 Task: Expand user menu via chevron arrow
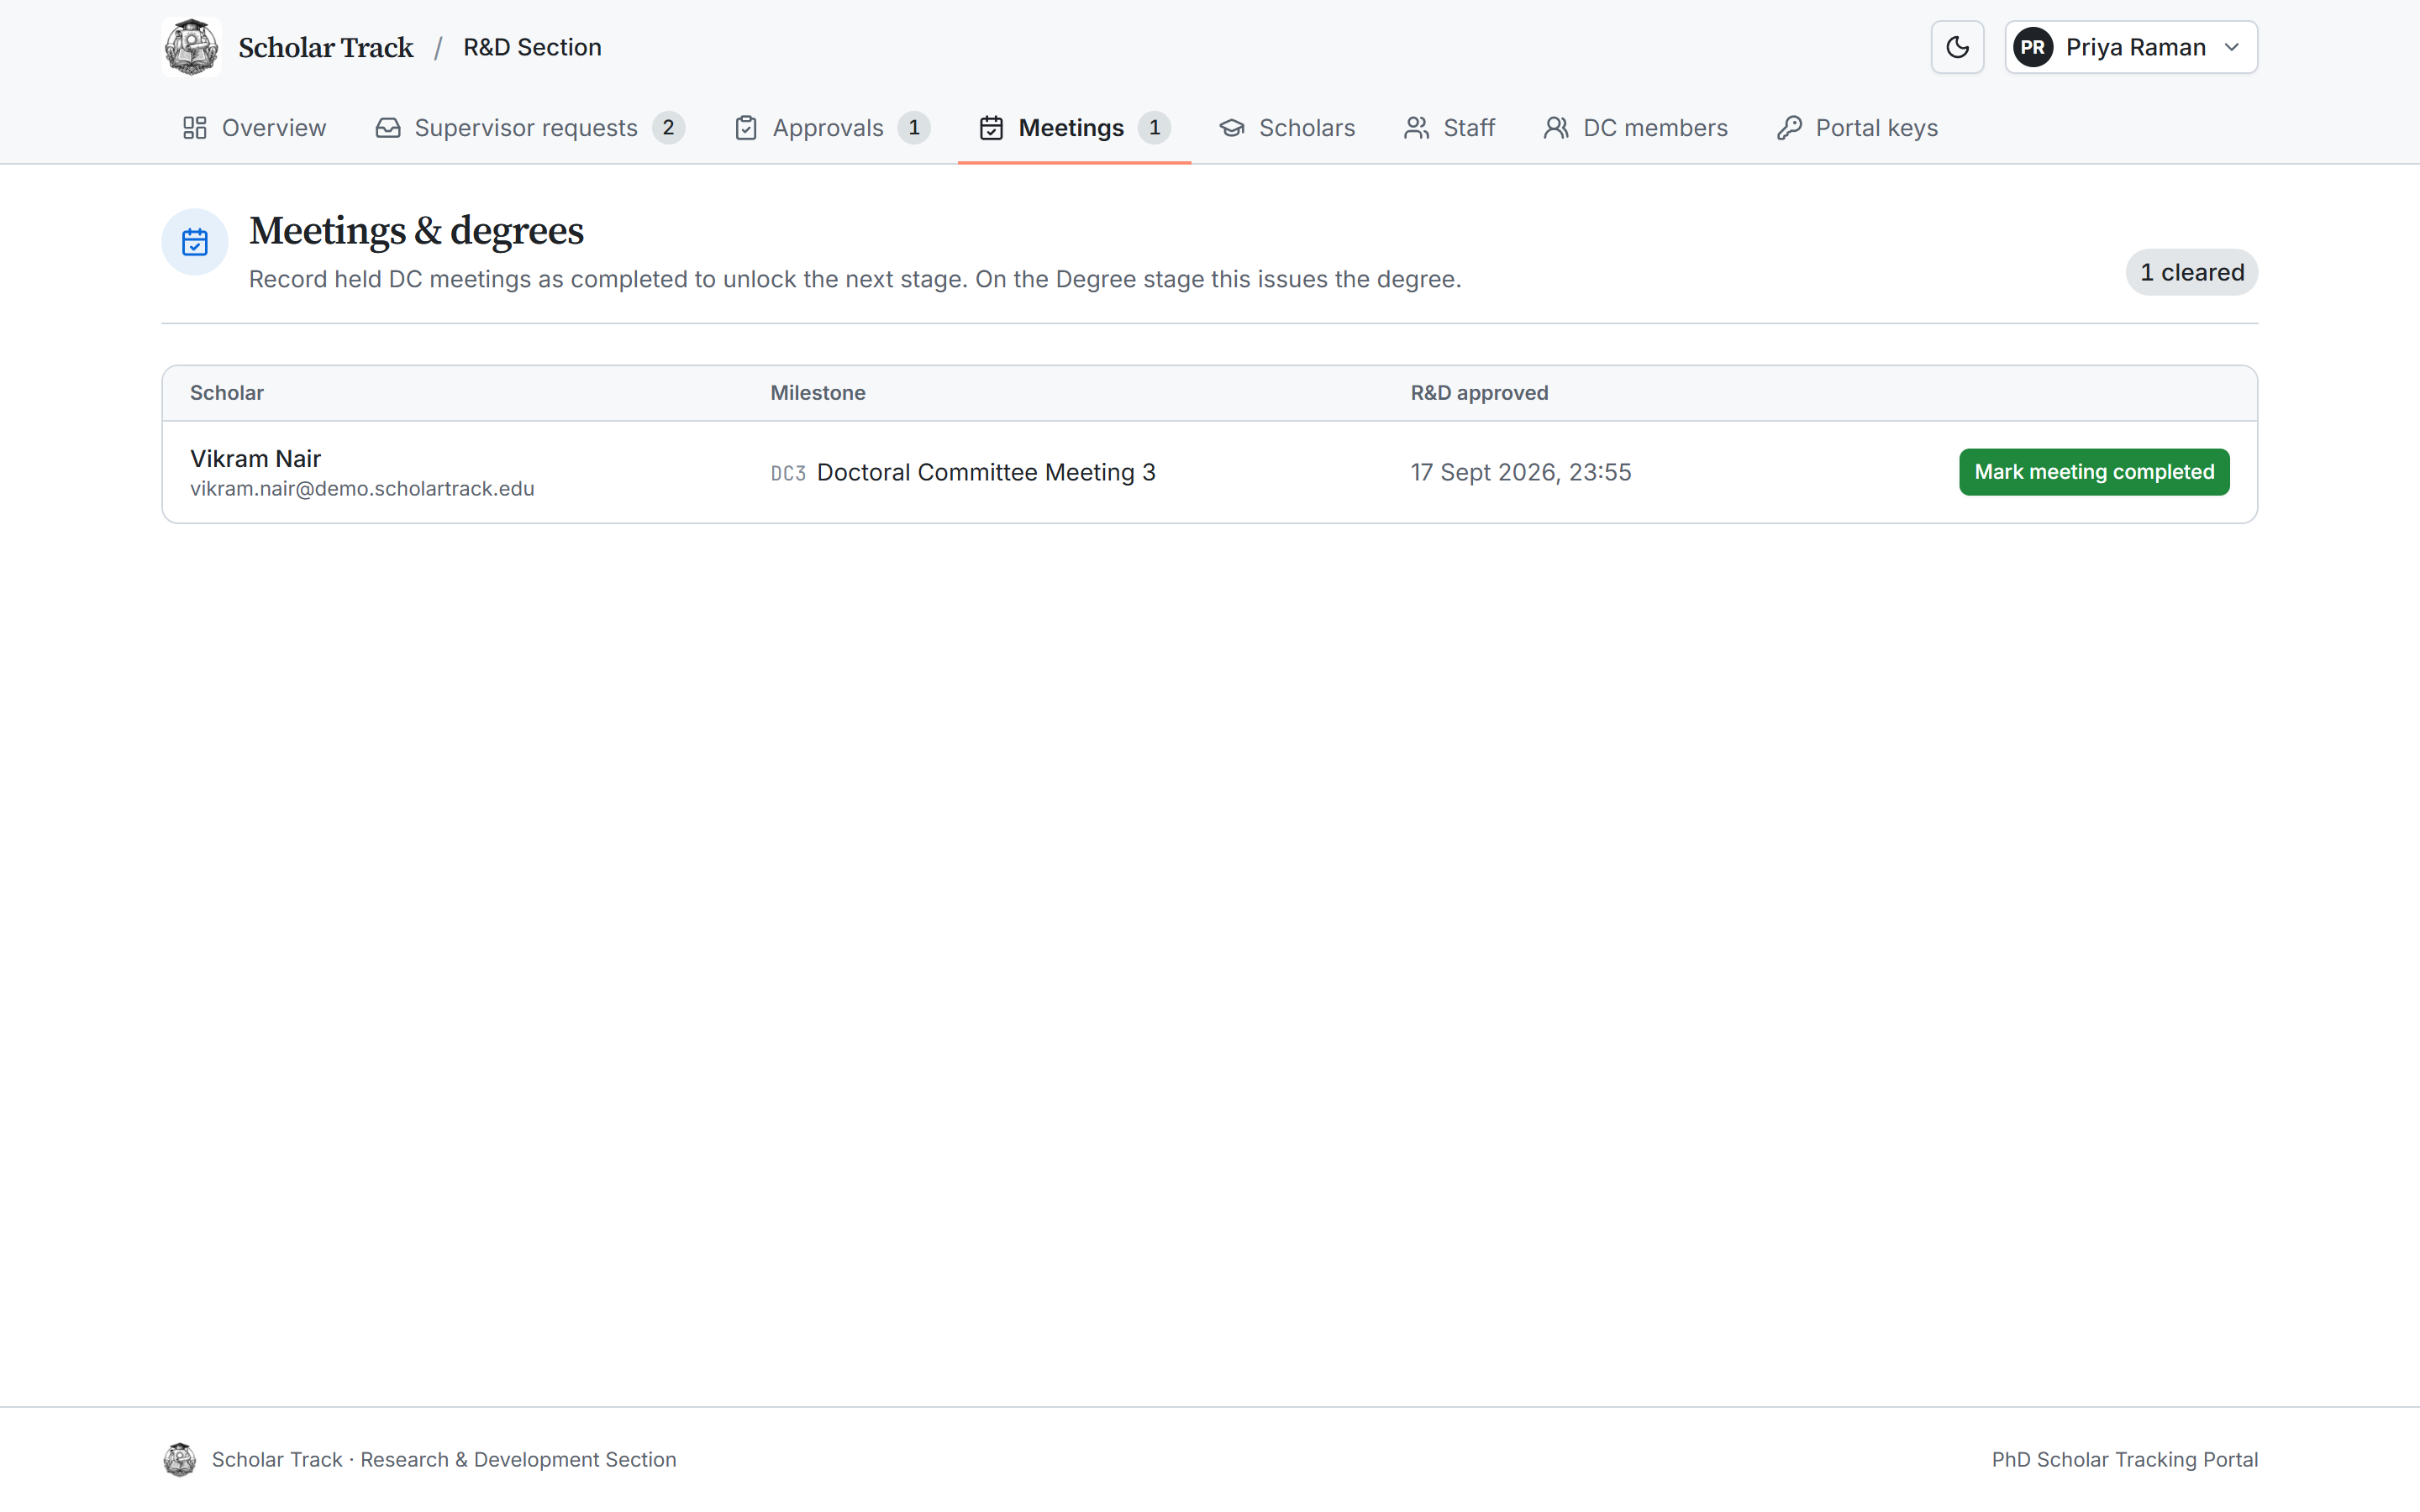pos(2232,47)
